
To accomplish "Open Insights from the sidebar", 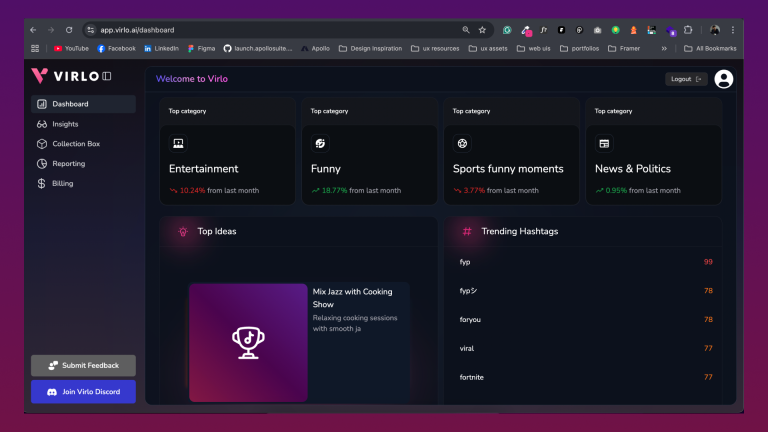I will coord(65,124).
